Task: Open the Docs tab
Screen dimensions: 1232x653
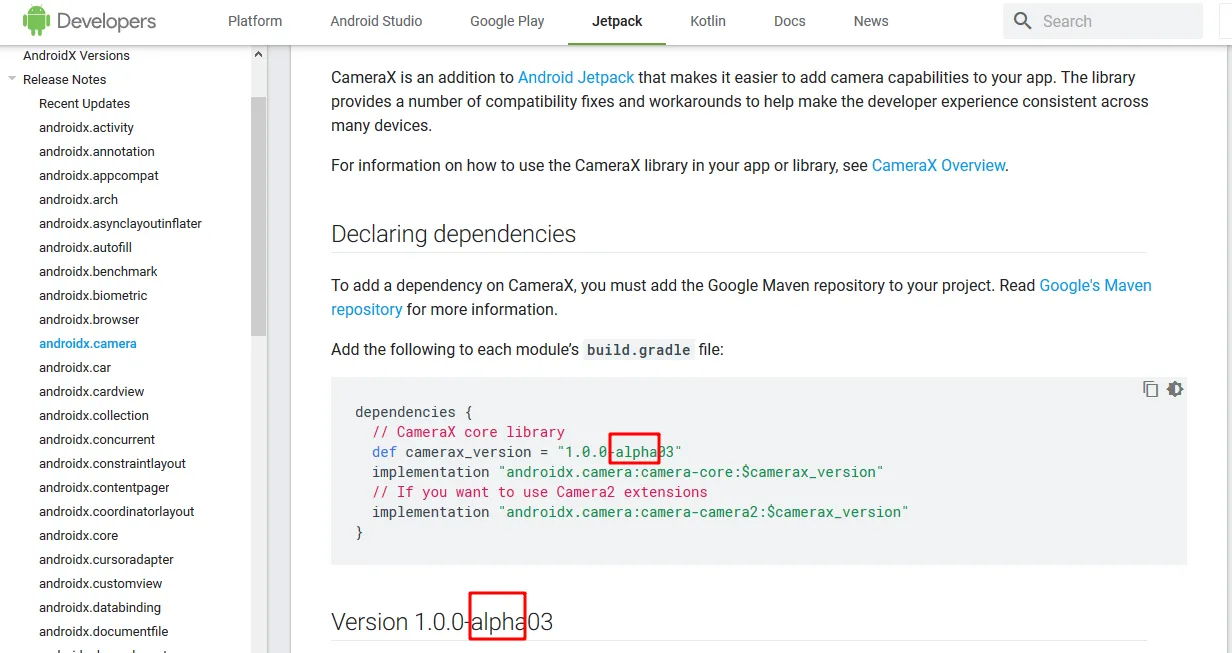Action: [790, 21]
